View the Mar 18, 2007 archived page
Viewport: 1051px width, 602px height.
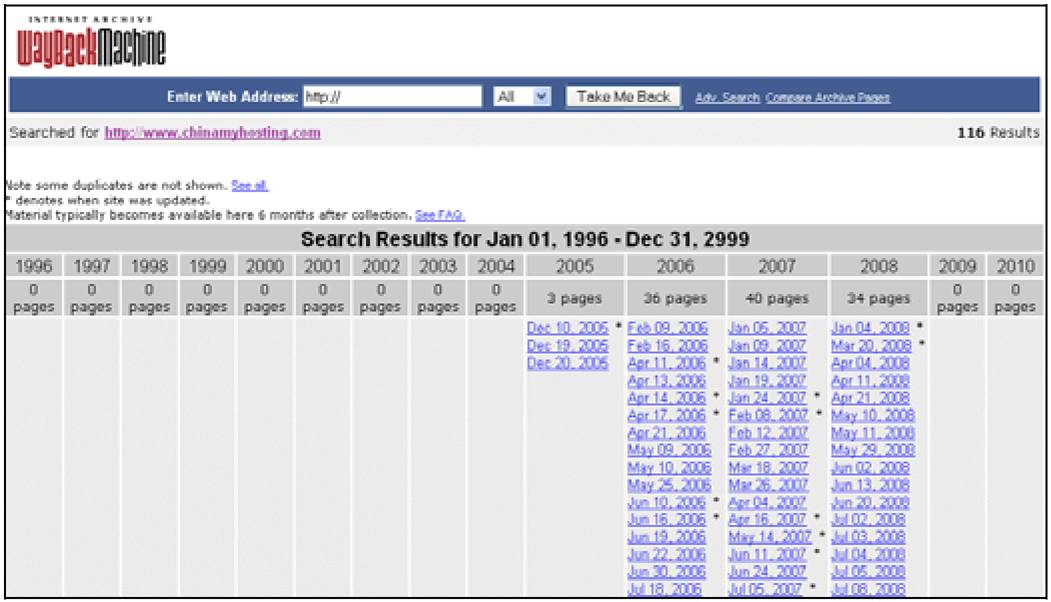point(768,467)
